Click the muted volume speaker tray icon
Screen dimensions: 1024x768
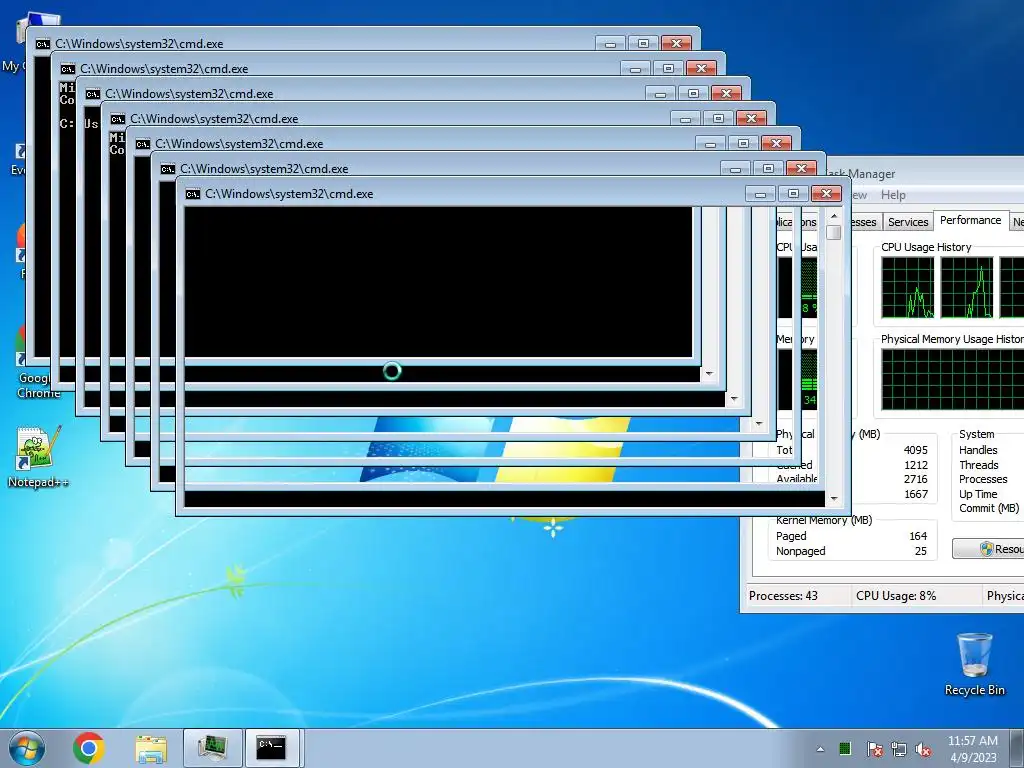pos(923,749)
